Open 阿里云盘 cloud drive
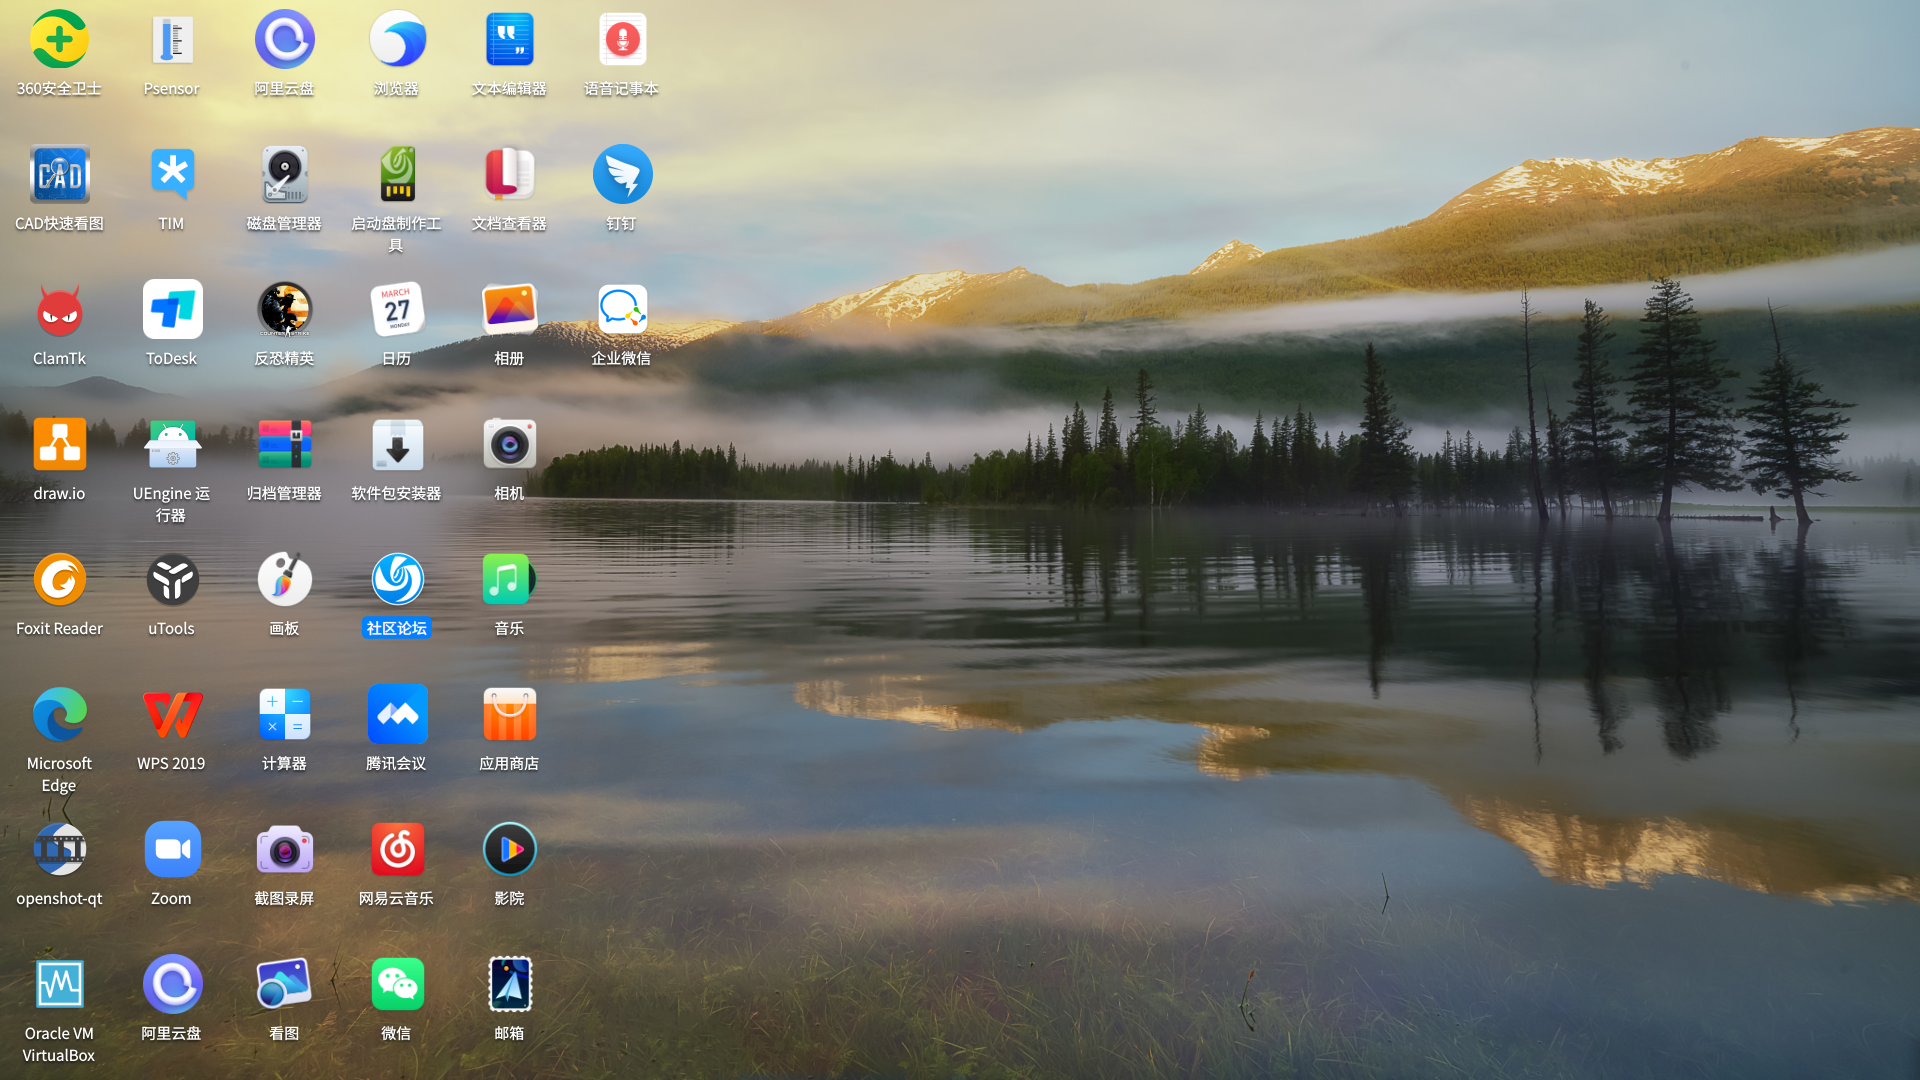 (284, 40)
